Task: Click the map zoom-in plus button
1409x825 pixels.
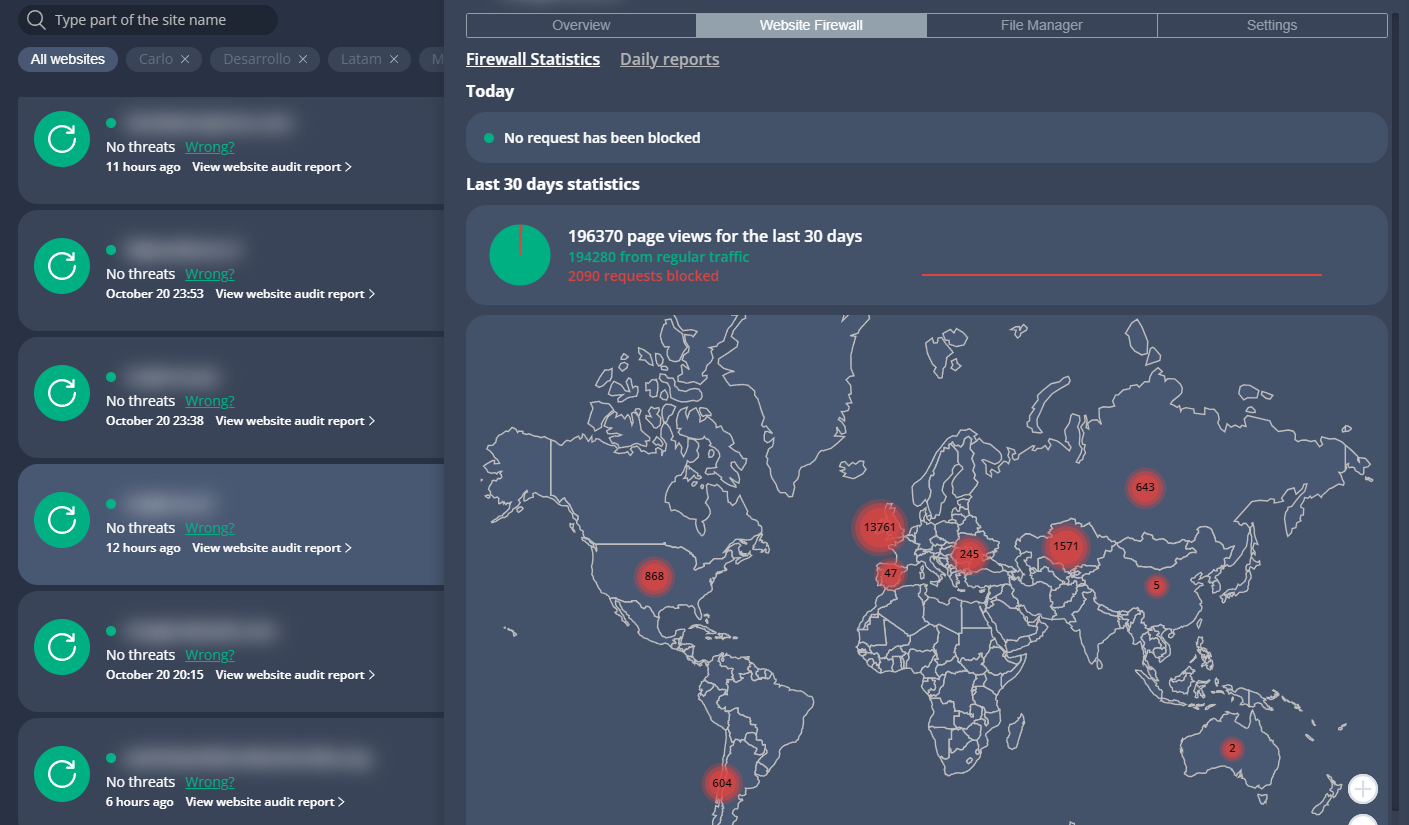Action: (1363, 789)
